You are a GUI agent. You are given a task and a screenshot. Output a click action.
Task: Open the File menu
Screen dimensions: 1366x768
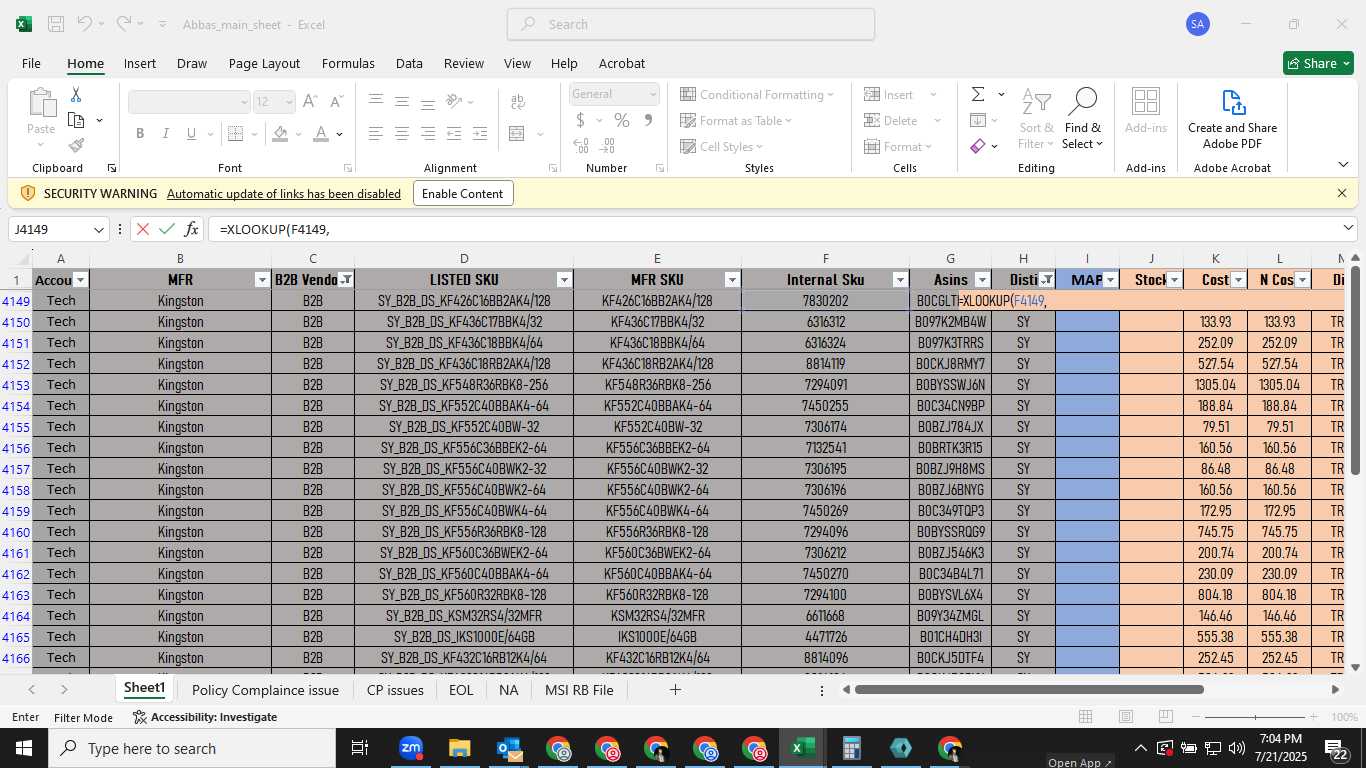pyautogui.click(x=31, y=63)
